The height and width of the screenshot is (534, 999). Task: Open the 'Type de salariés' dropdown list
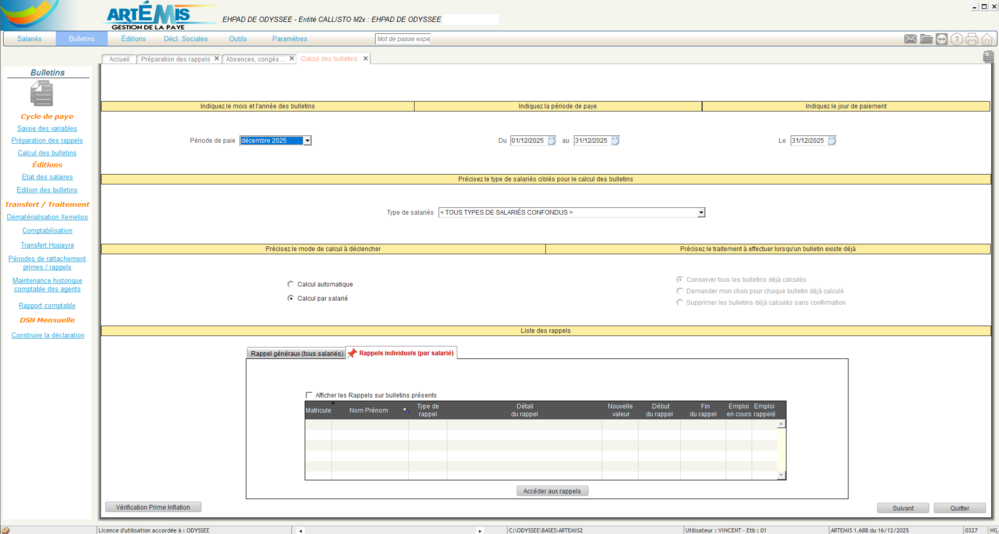pyautogui.click(x=701, y=212)
